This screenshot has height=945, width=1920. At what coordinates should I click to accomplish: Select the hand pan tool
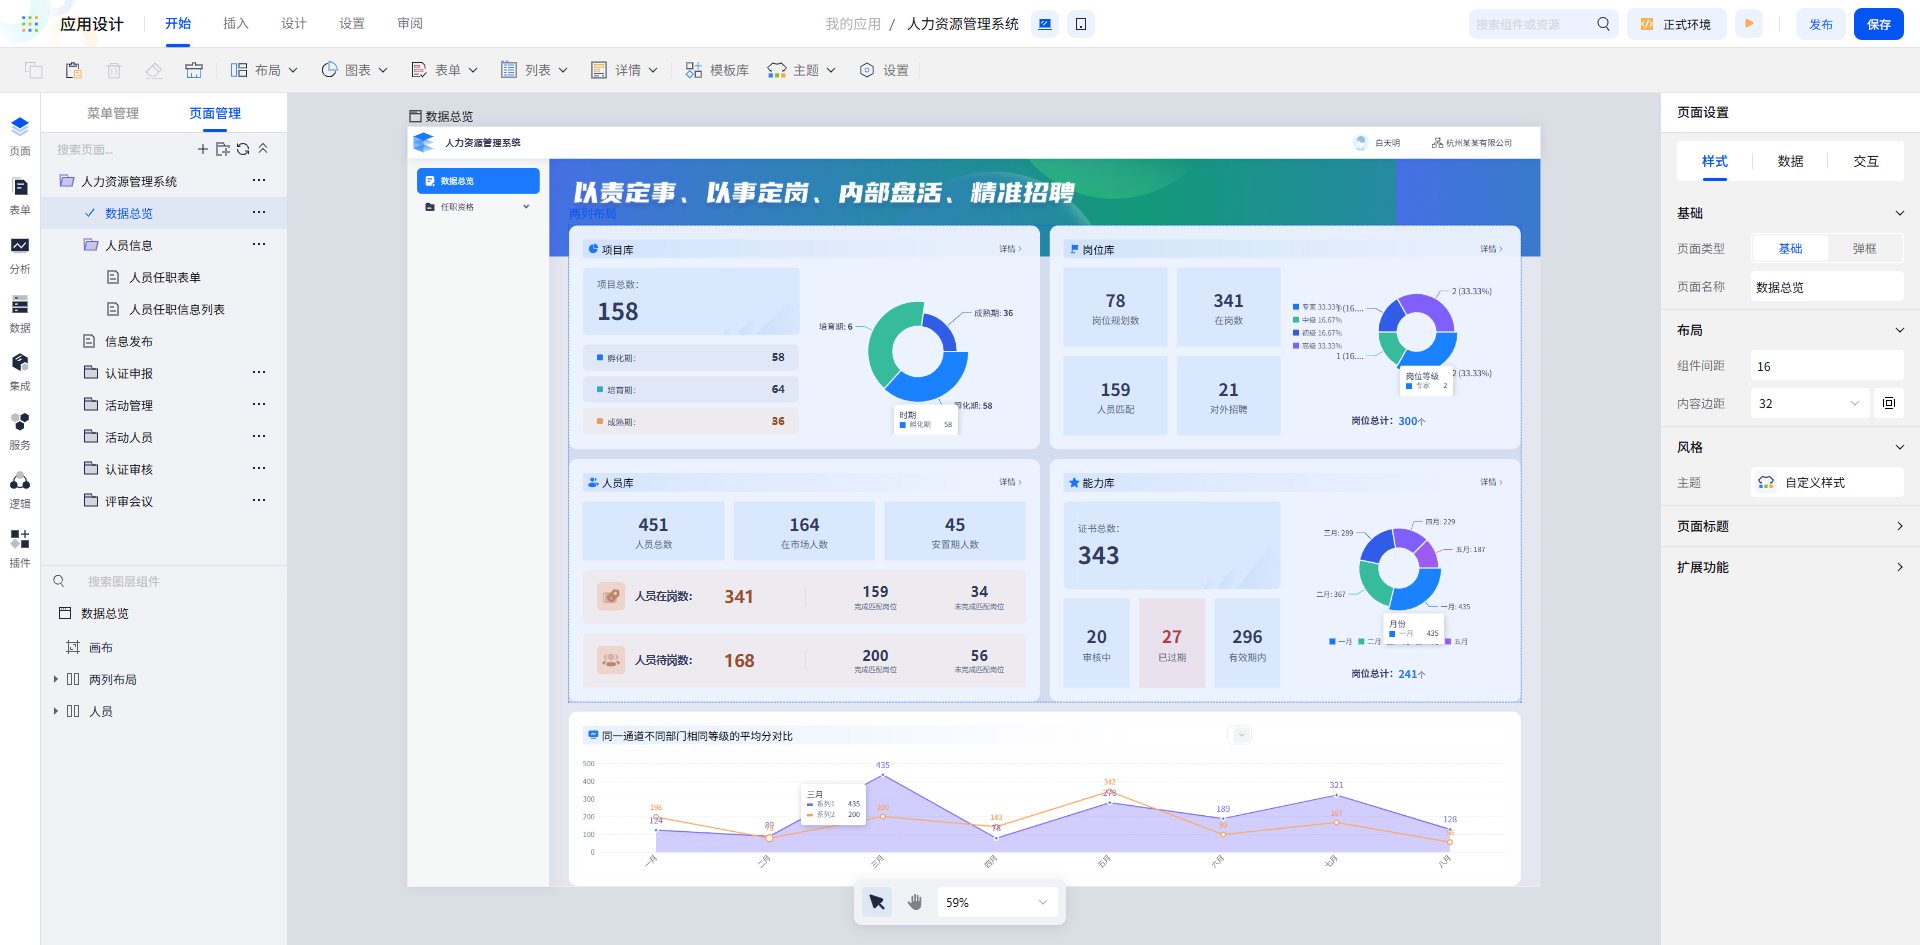coord(915,902)
